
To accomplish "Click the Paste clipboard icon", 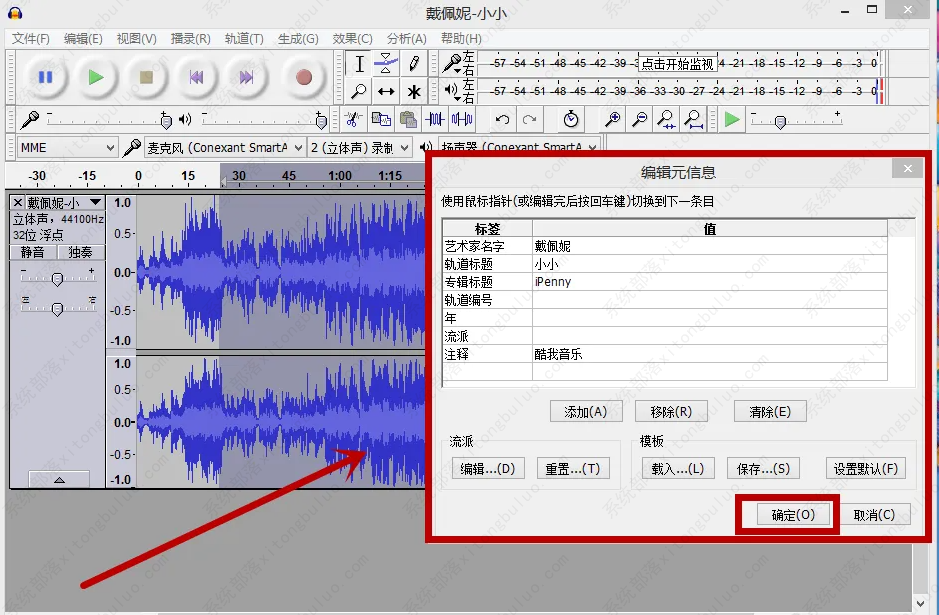I will [408, 120].
